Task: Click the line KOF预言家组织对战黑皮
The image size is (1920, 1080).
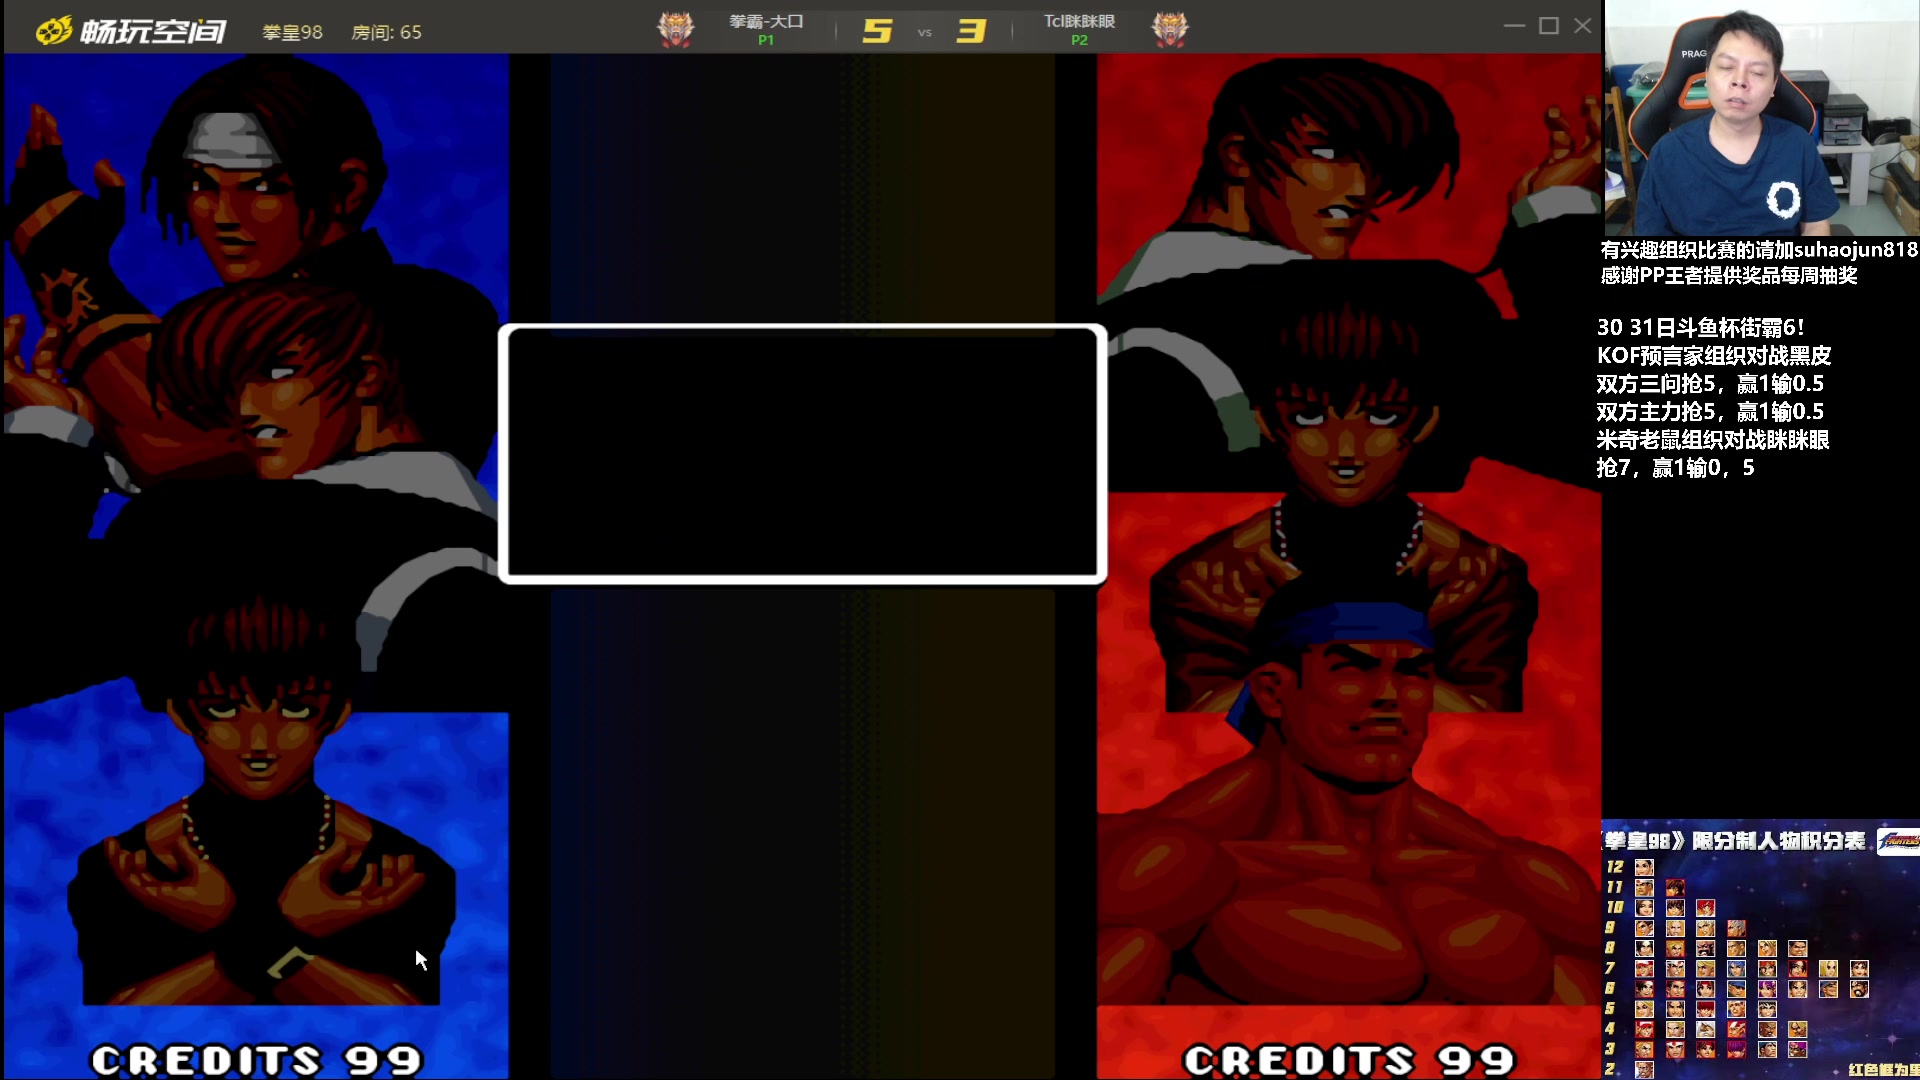Action: 1714,356
